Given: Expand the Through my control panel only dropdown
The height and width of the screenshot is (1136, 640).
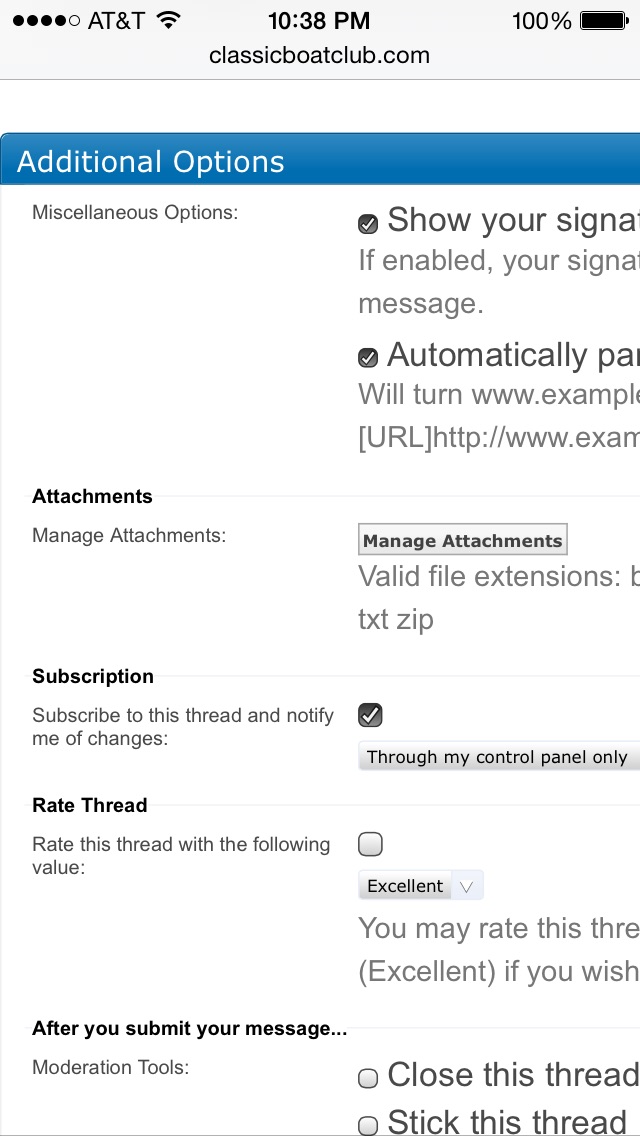Looking at the screenshot, I should pos(498,757).
